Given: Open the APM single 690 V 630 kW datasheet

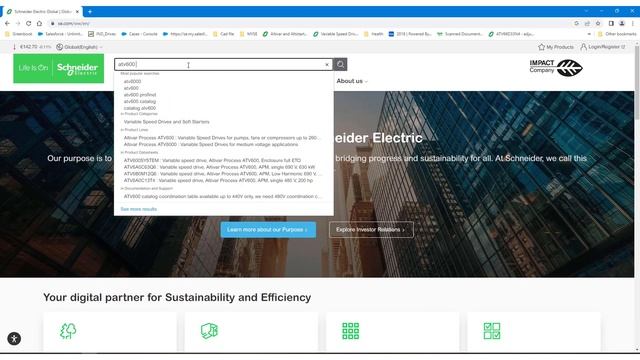Looking at the screenshot, I should point(219,167).
